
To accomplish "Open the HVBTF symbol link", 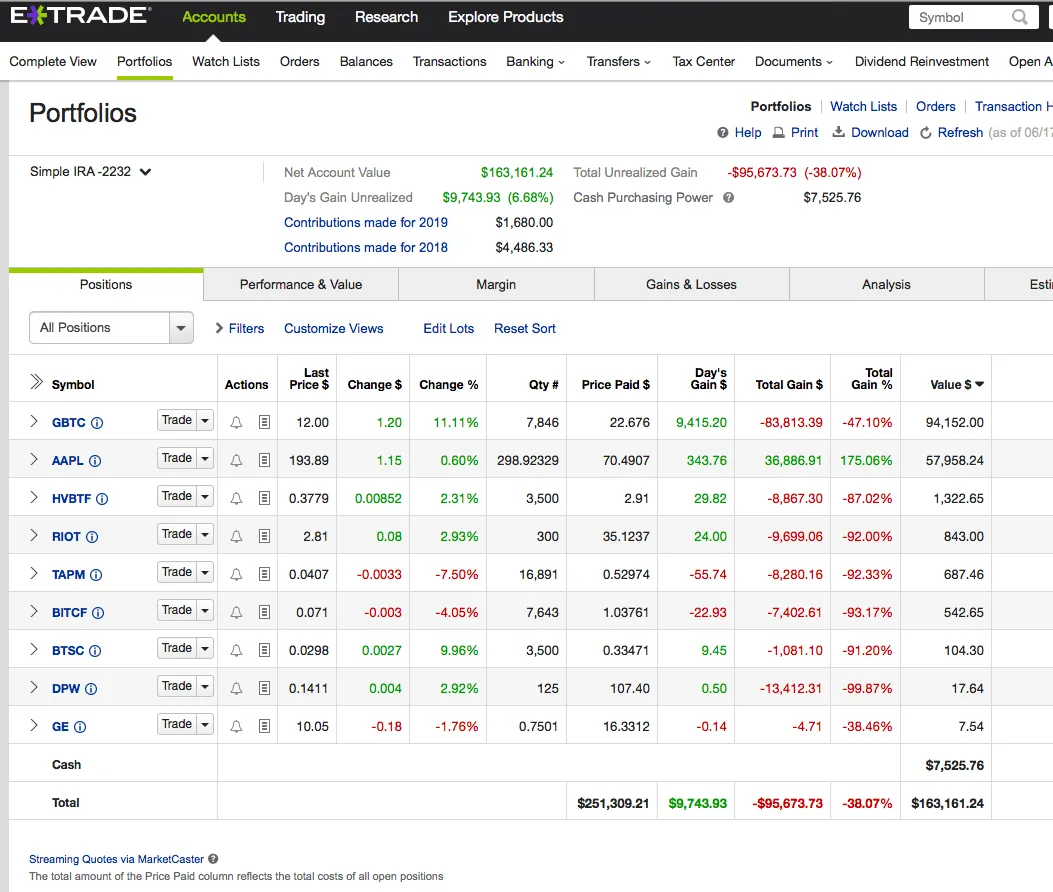I will [71, 499].
